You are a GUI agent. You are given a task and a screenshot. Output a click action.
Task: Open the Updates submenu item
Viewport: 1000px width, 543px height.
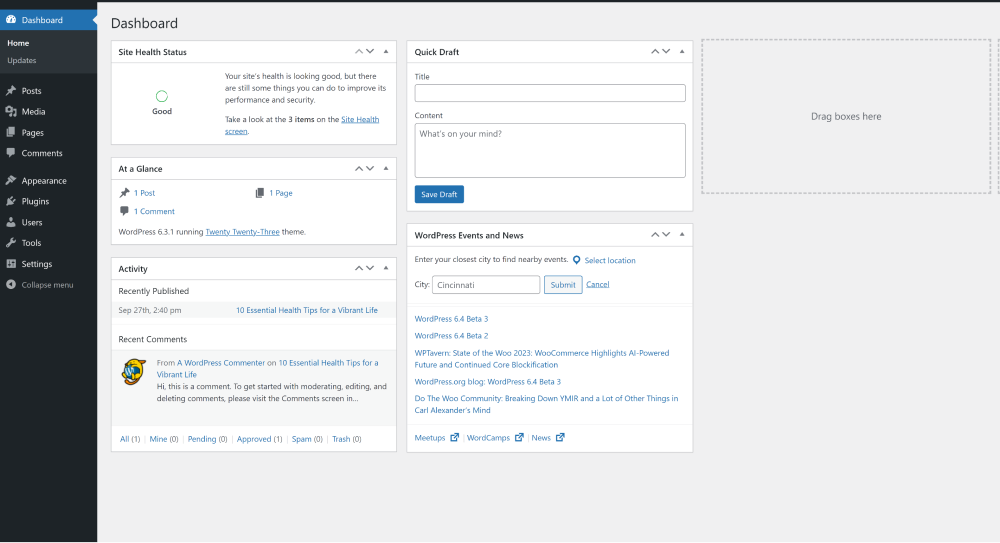(x=22, y=61)
